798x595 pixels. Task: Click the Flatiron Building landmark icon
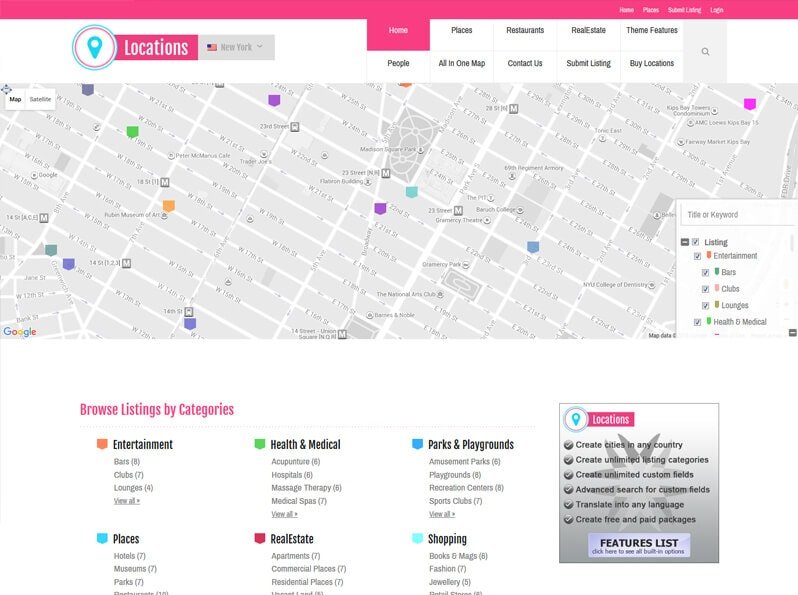368,182
